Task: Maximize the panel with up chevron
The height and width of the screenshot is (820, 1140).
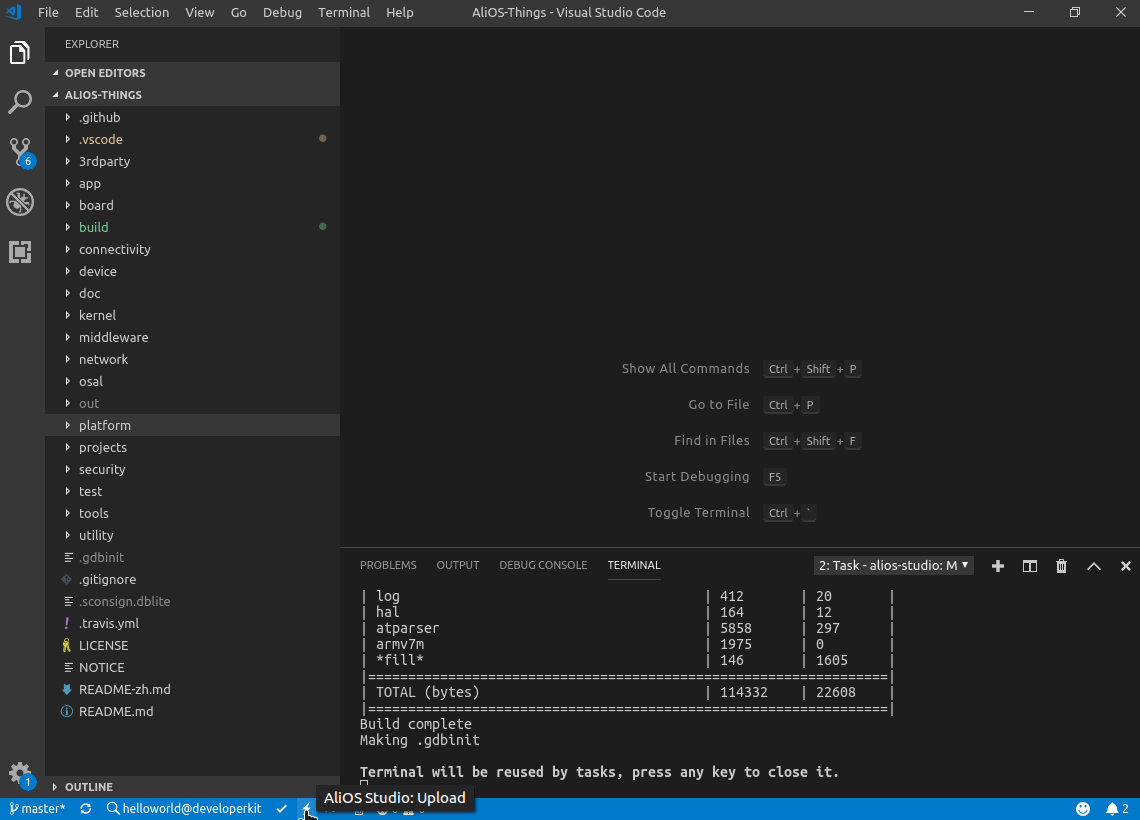Action: (x=1093, y=566)
